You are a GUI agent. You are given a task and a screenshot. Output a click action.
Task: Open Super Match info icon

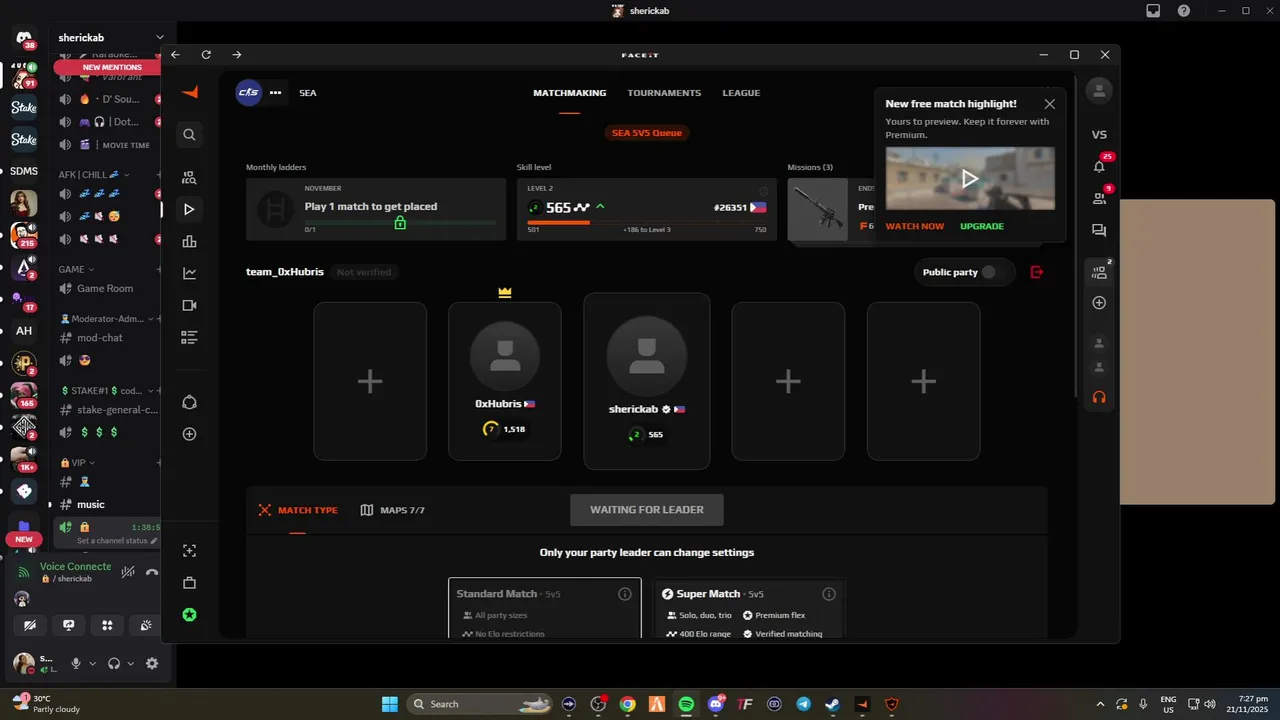coord(828,594)
